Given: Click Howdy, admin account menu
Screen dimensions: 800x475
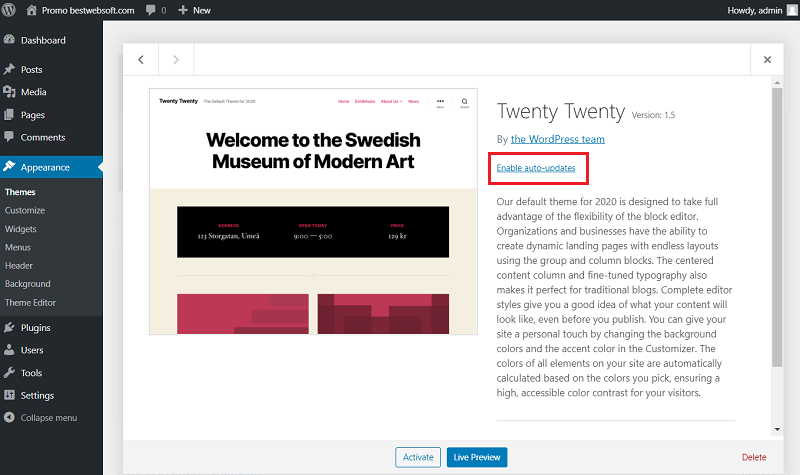Looking at the screenshot, I should 755,10.
